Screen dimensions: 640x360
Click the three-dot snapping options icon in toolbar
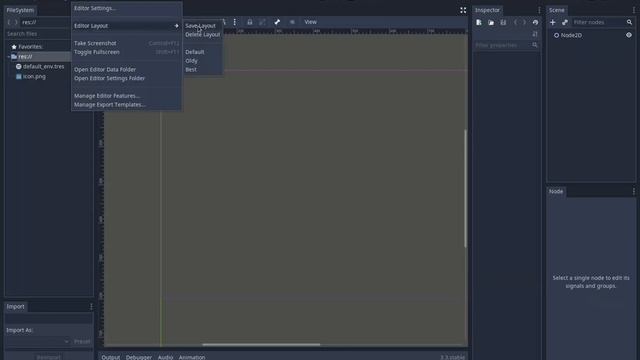pos(235,22)
